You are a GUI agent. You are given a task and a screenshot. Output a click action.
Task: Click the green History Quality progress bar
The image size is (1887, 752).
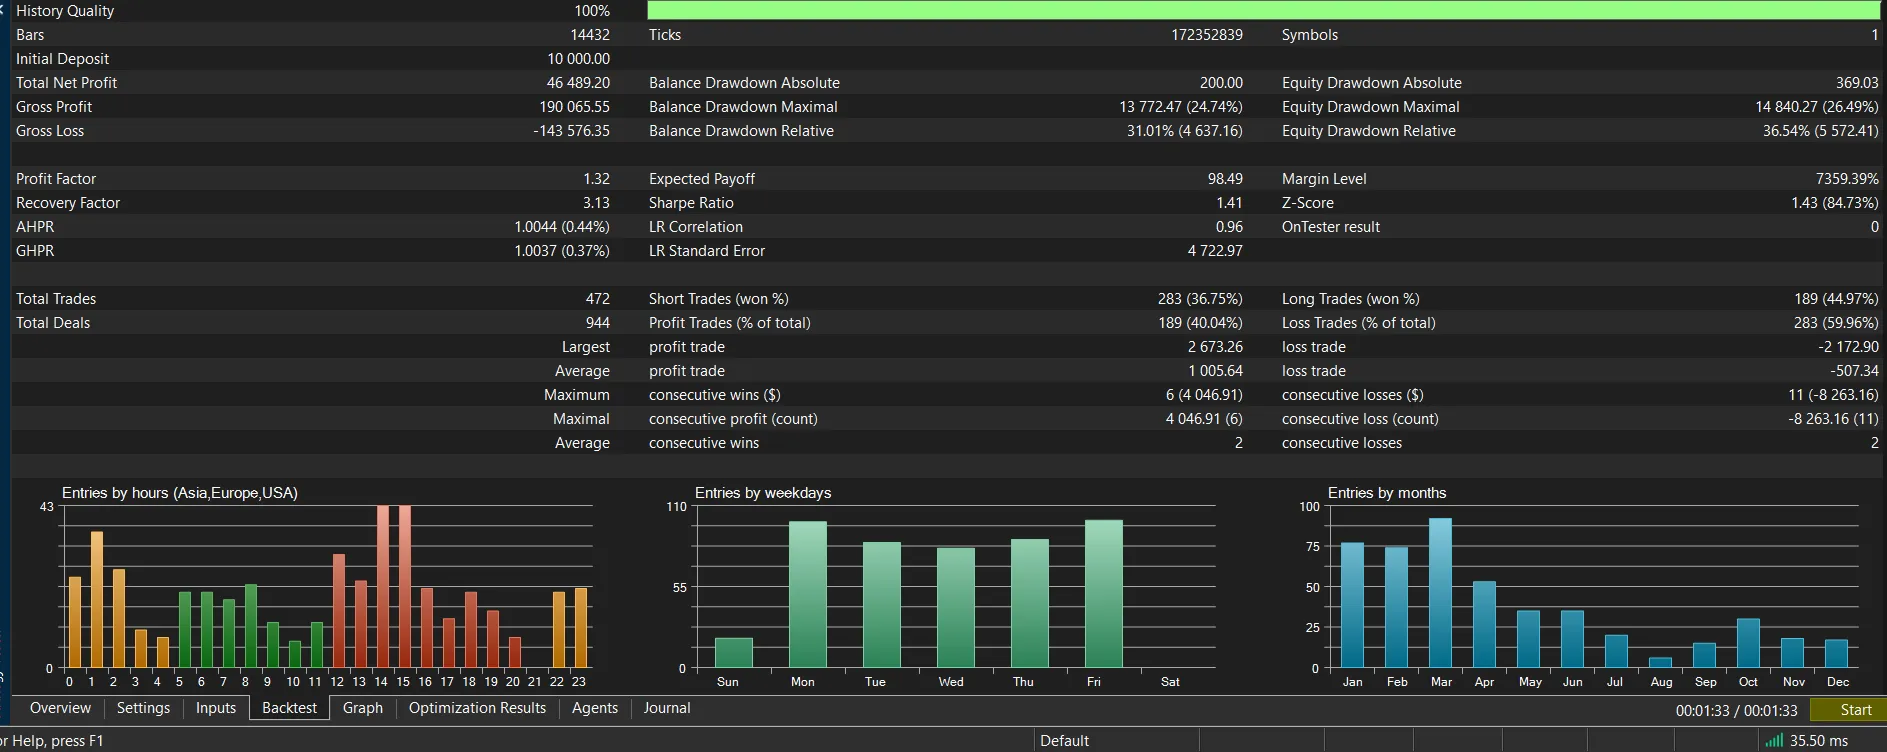tap(1263, 10)
